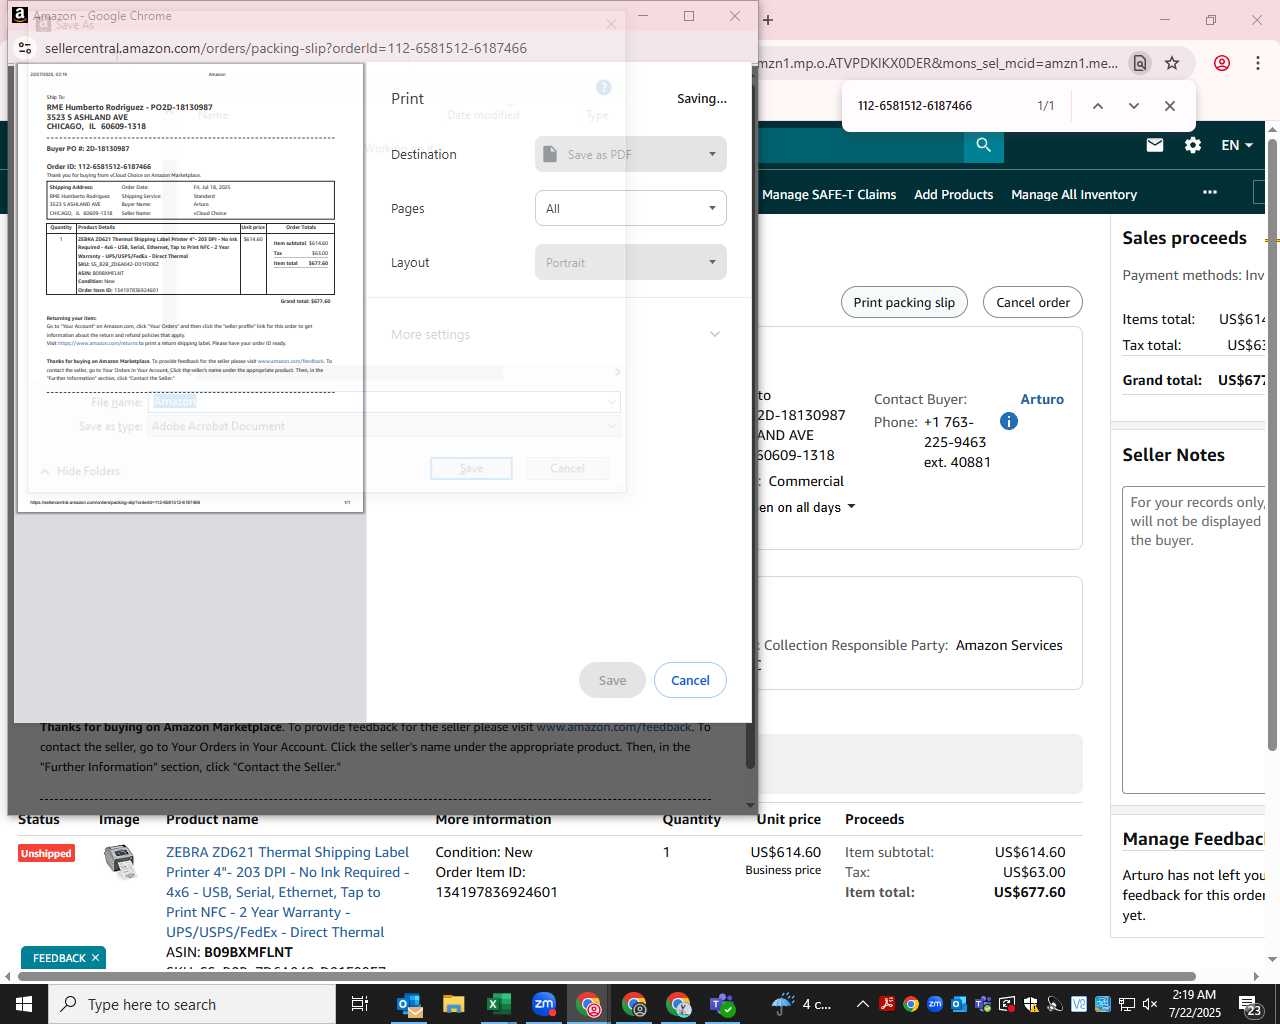Open Add Products menu item
Screen dimensions: 1280x1024
click(x=953, y=194)
